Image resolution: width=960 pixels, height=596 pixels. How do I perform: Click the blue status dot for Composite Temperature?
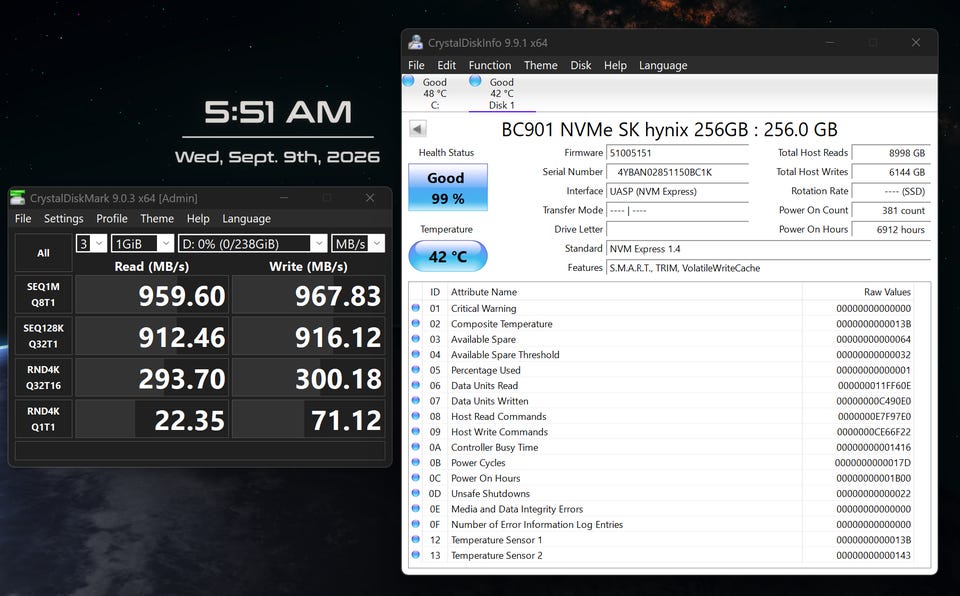[x=416, y=323]
